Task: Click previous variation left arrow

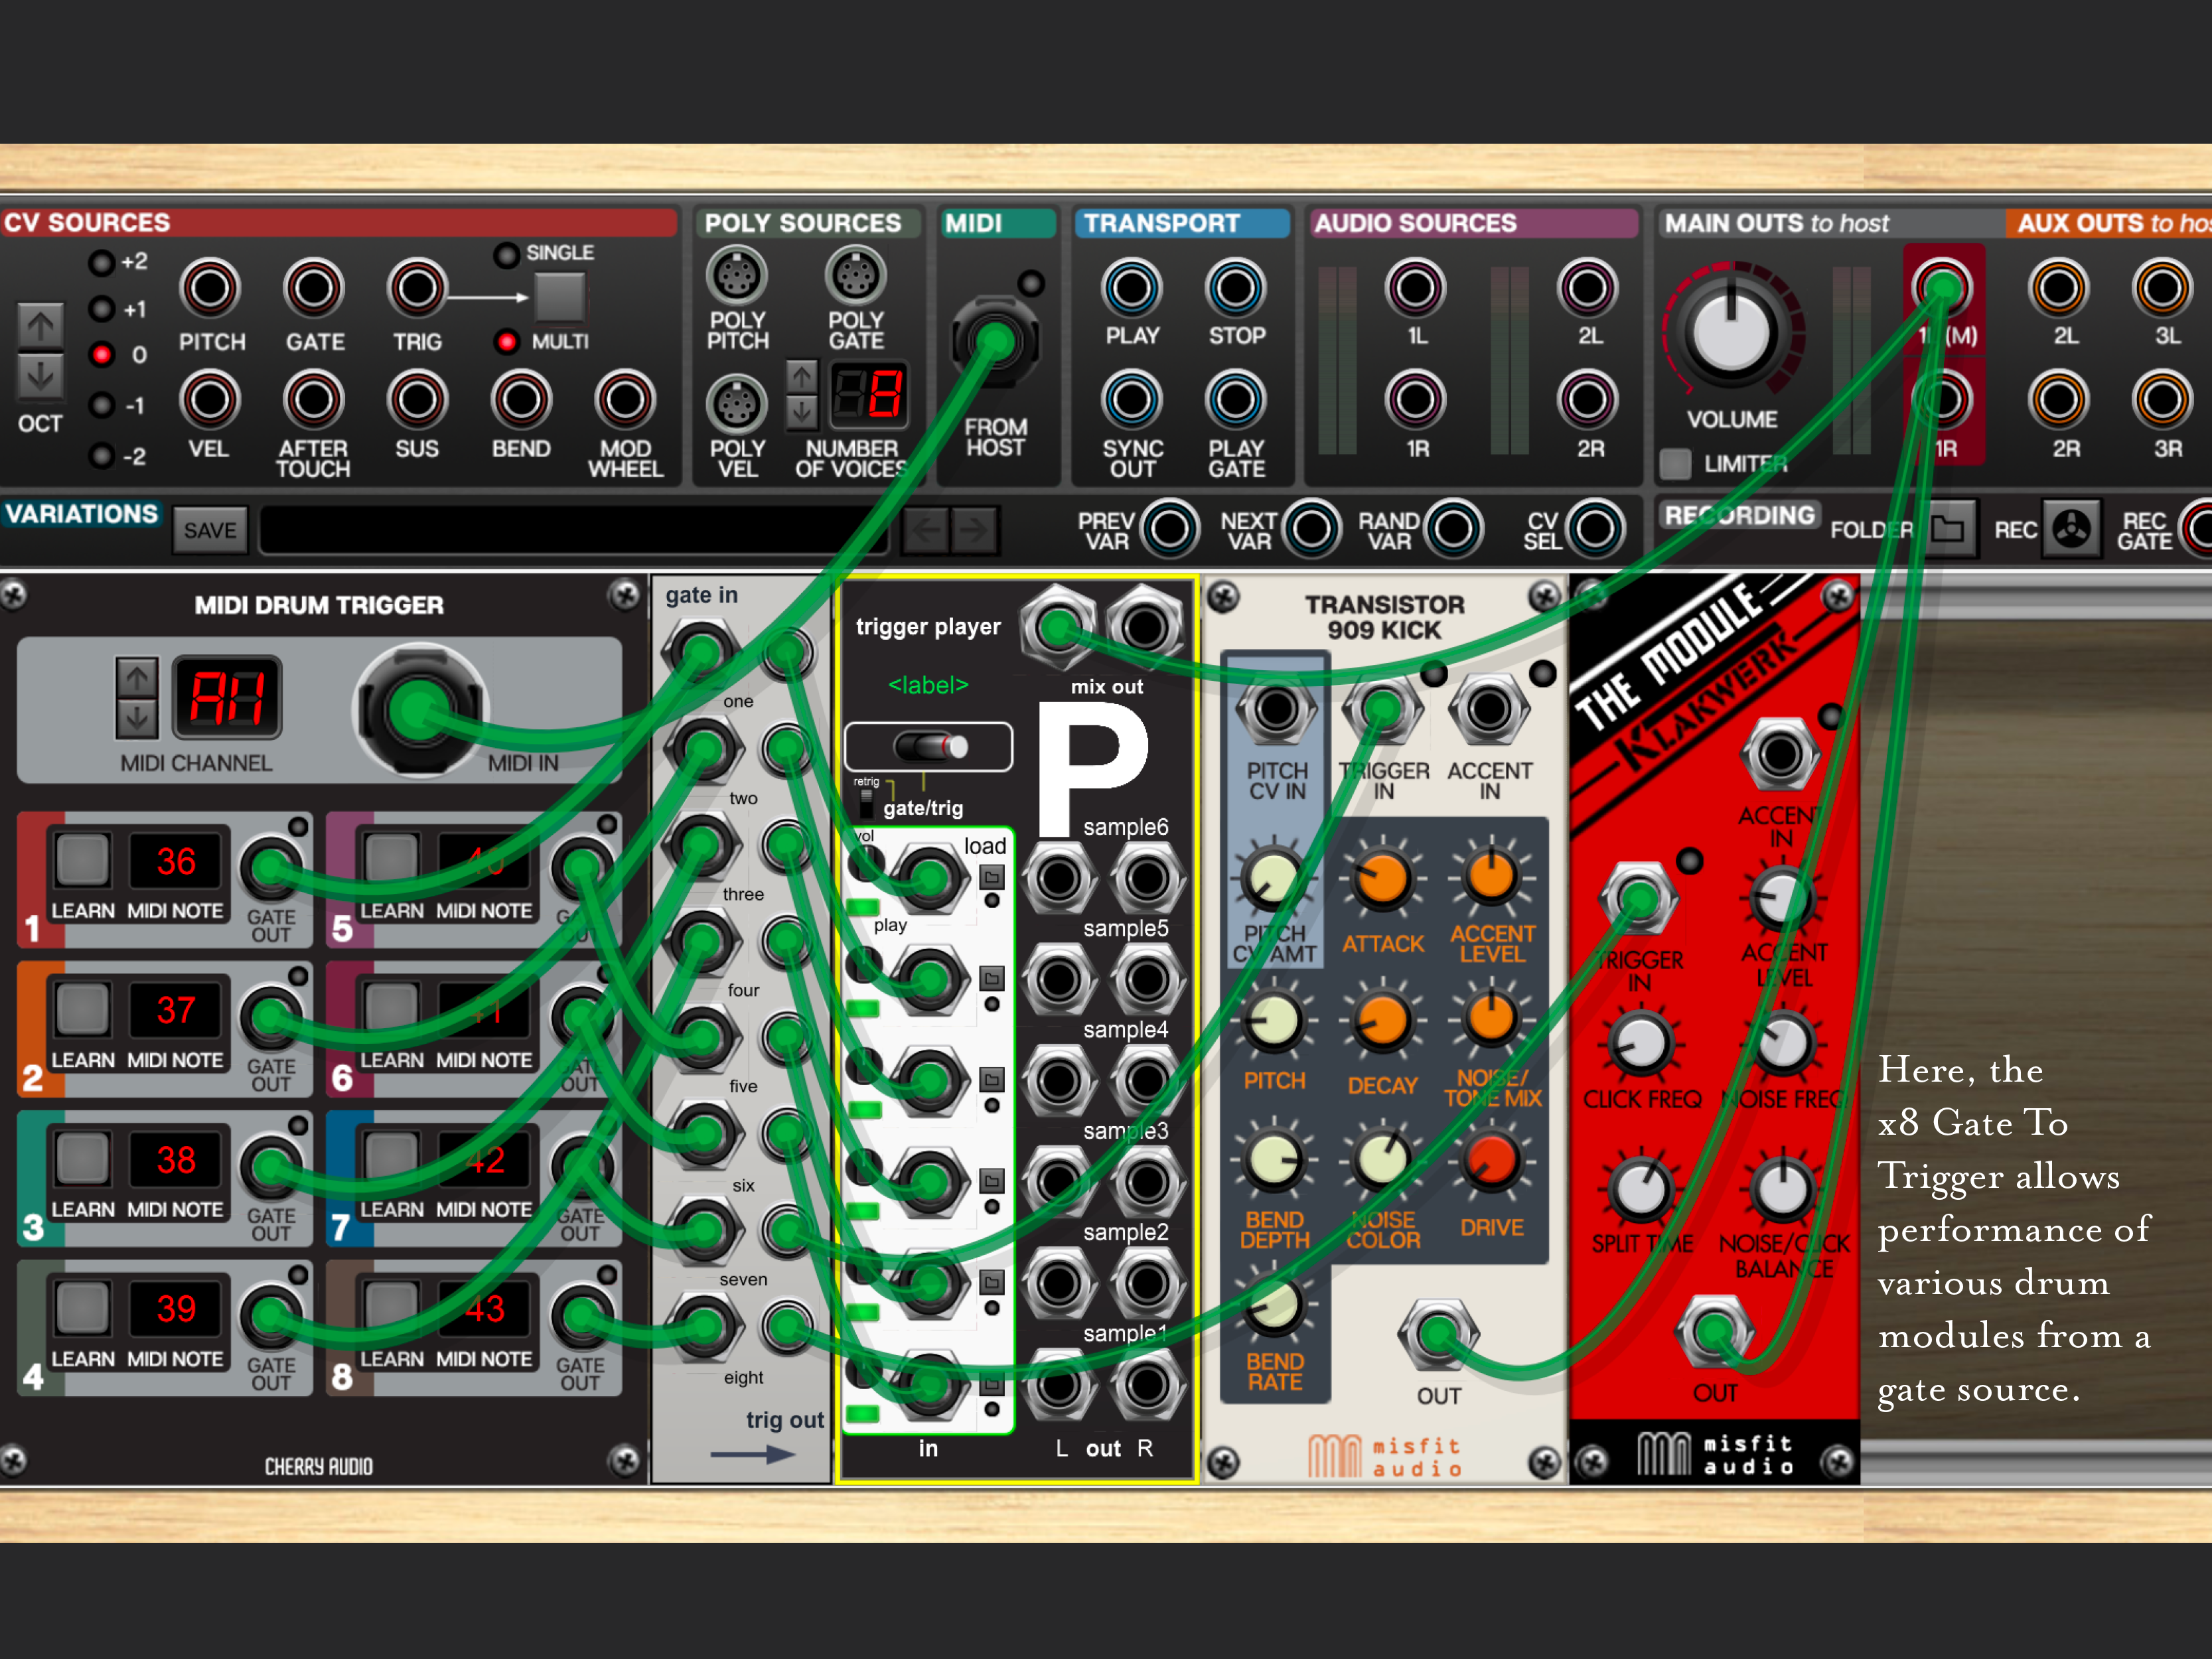Action: coord(926,530)
